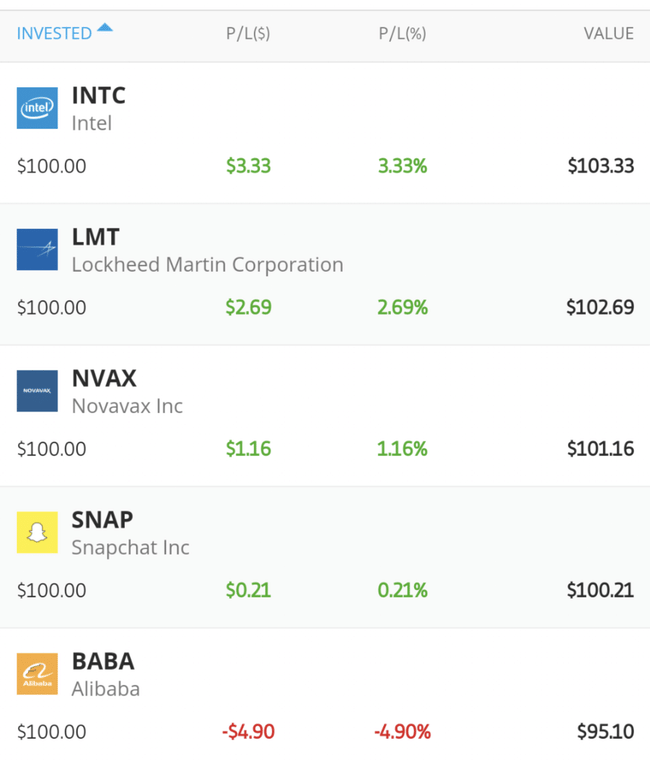Image resolution: width=650 pixels, height=760 pixels.
Task: Select Intel's $103.33 value
Action: 600,166
